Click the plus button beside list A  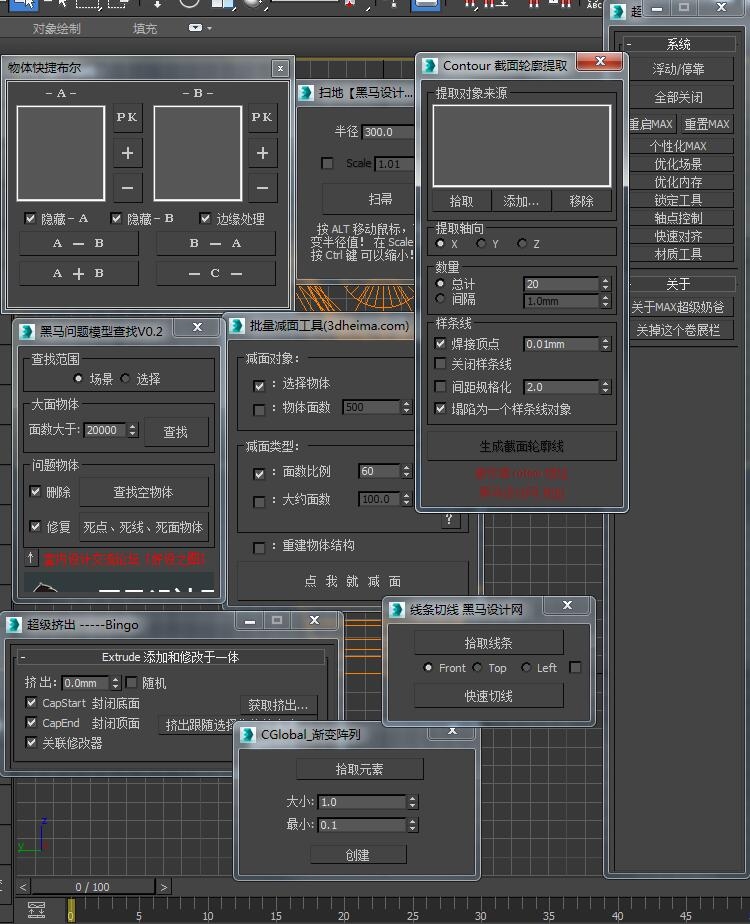(127, 154)
